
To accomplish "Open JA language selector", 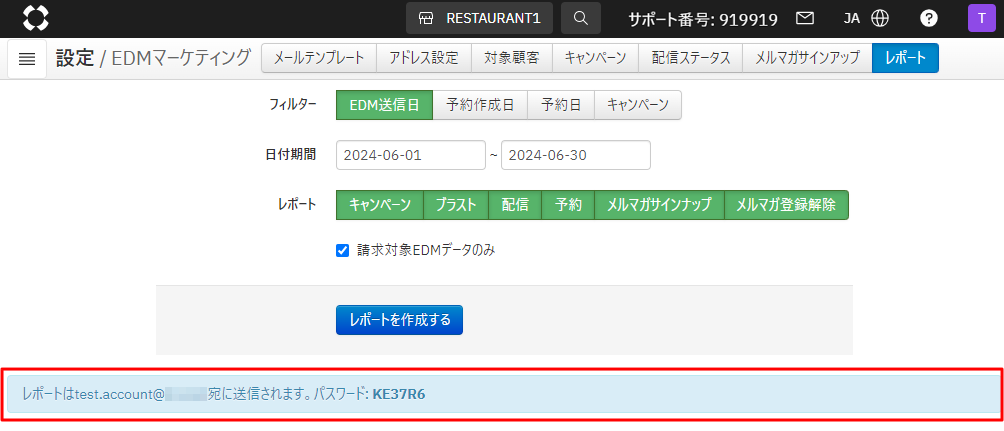I will pos(852,18).
